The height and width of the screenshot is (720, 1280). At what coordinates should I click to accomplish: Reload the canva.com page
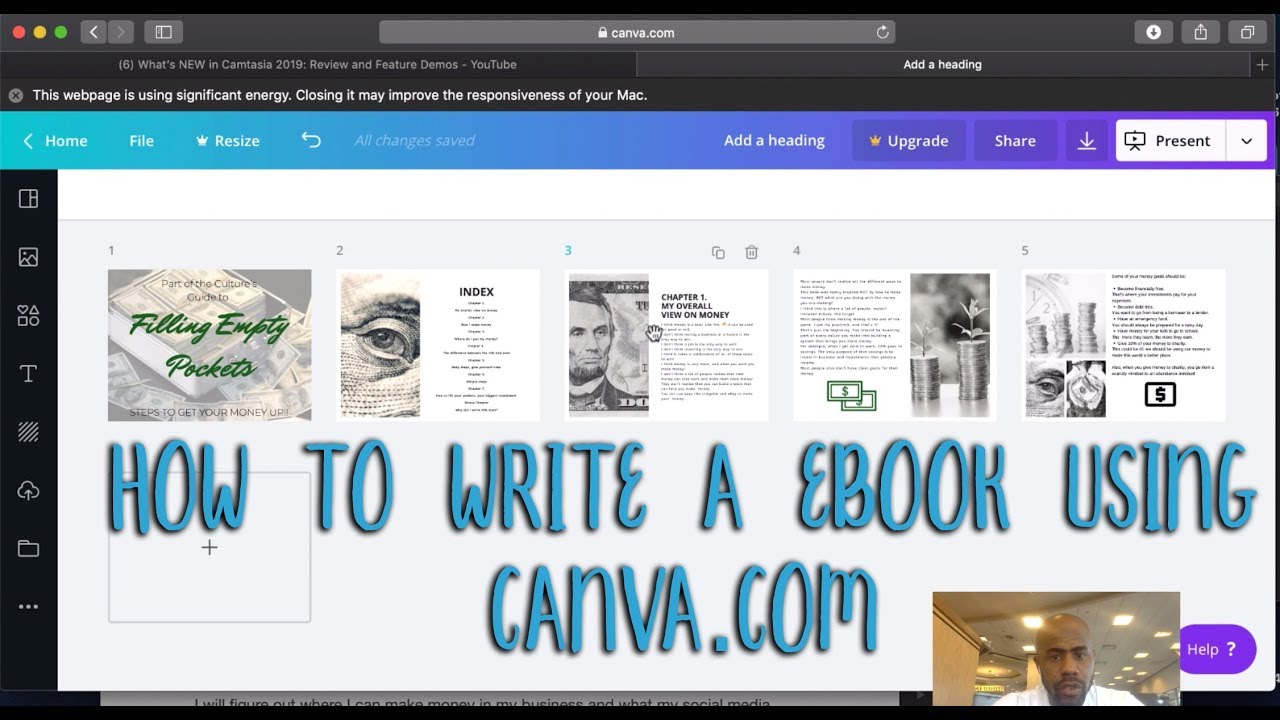click(882, 32)
